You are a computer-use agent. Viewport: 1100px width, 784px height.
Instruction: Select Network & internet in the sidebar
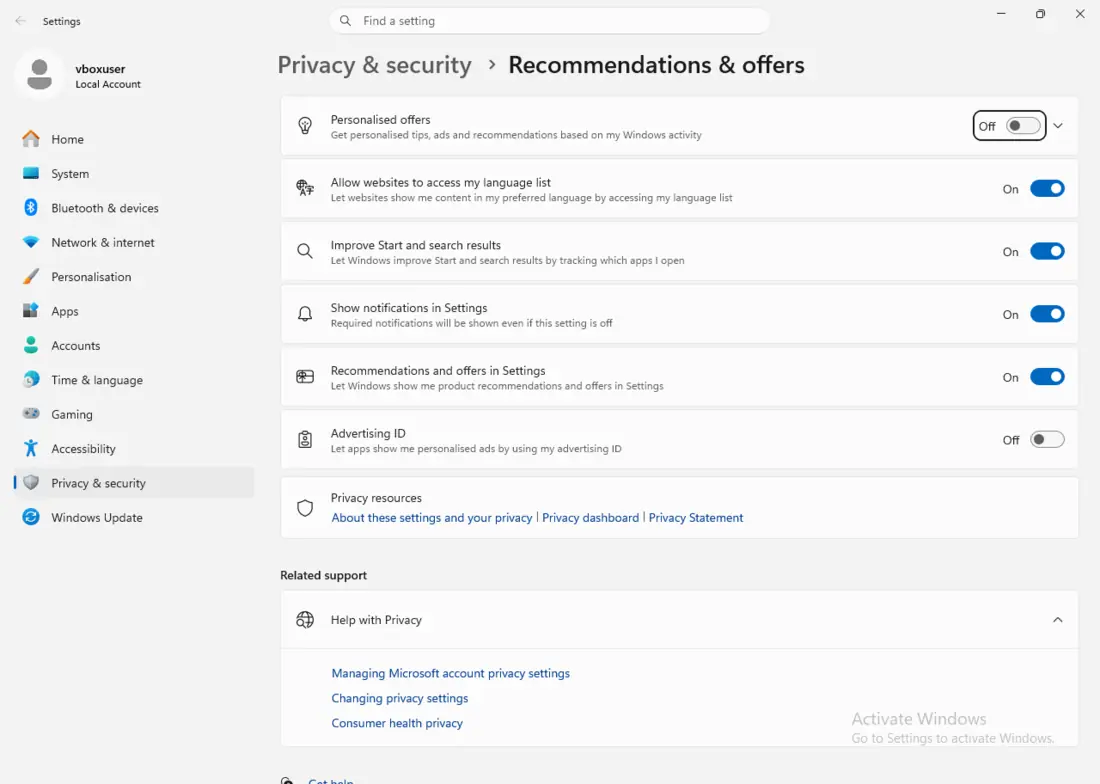click(x=134, y=242)
